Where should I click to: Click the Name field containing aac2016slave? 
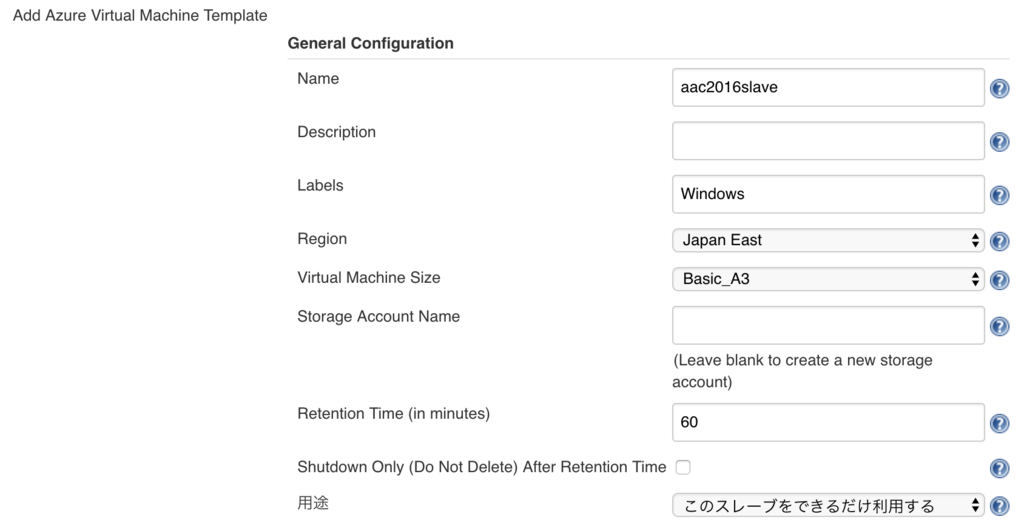[x=828, y=88]
